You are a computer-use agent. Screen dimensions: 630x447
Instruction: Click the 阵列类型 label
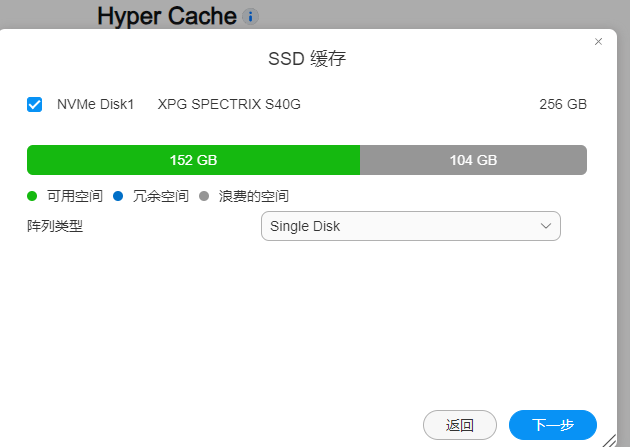(x=55, y=226)
